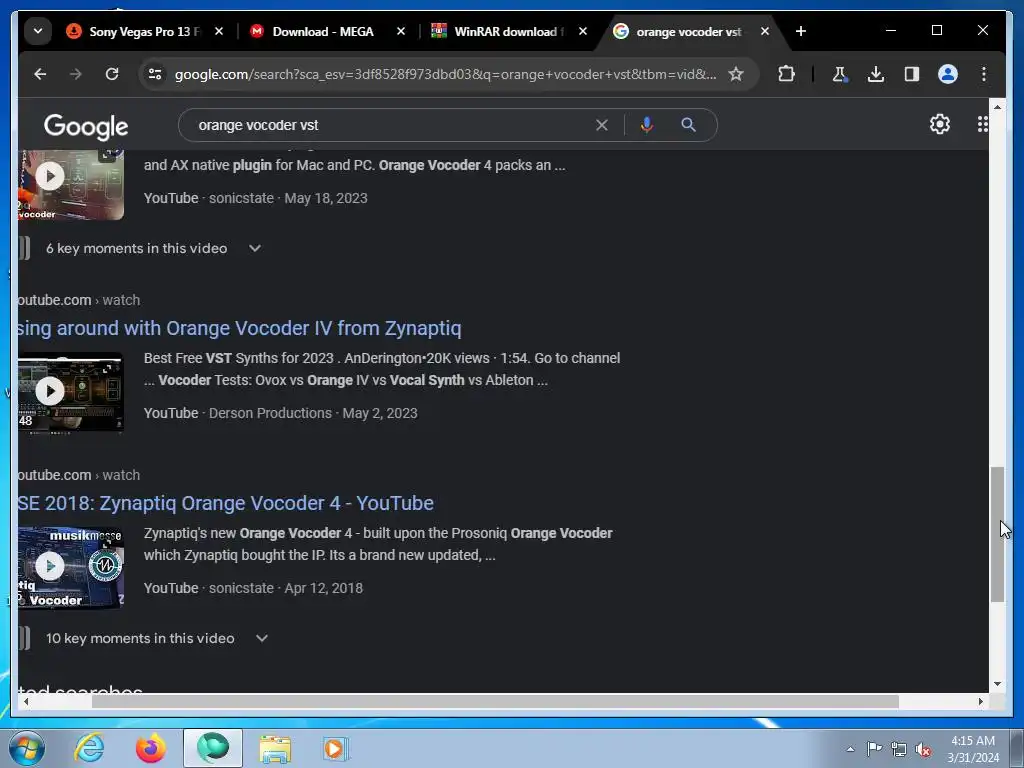Clear the search query with X
1024x768 pixels.
(601, 125)
